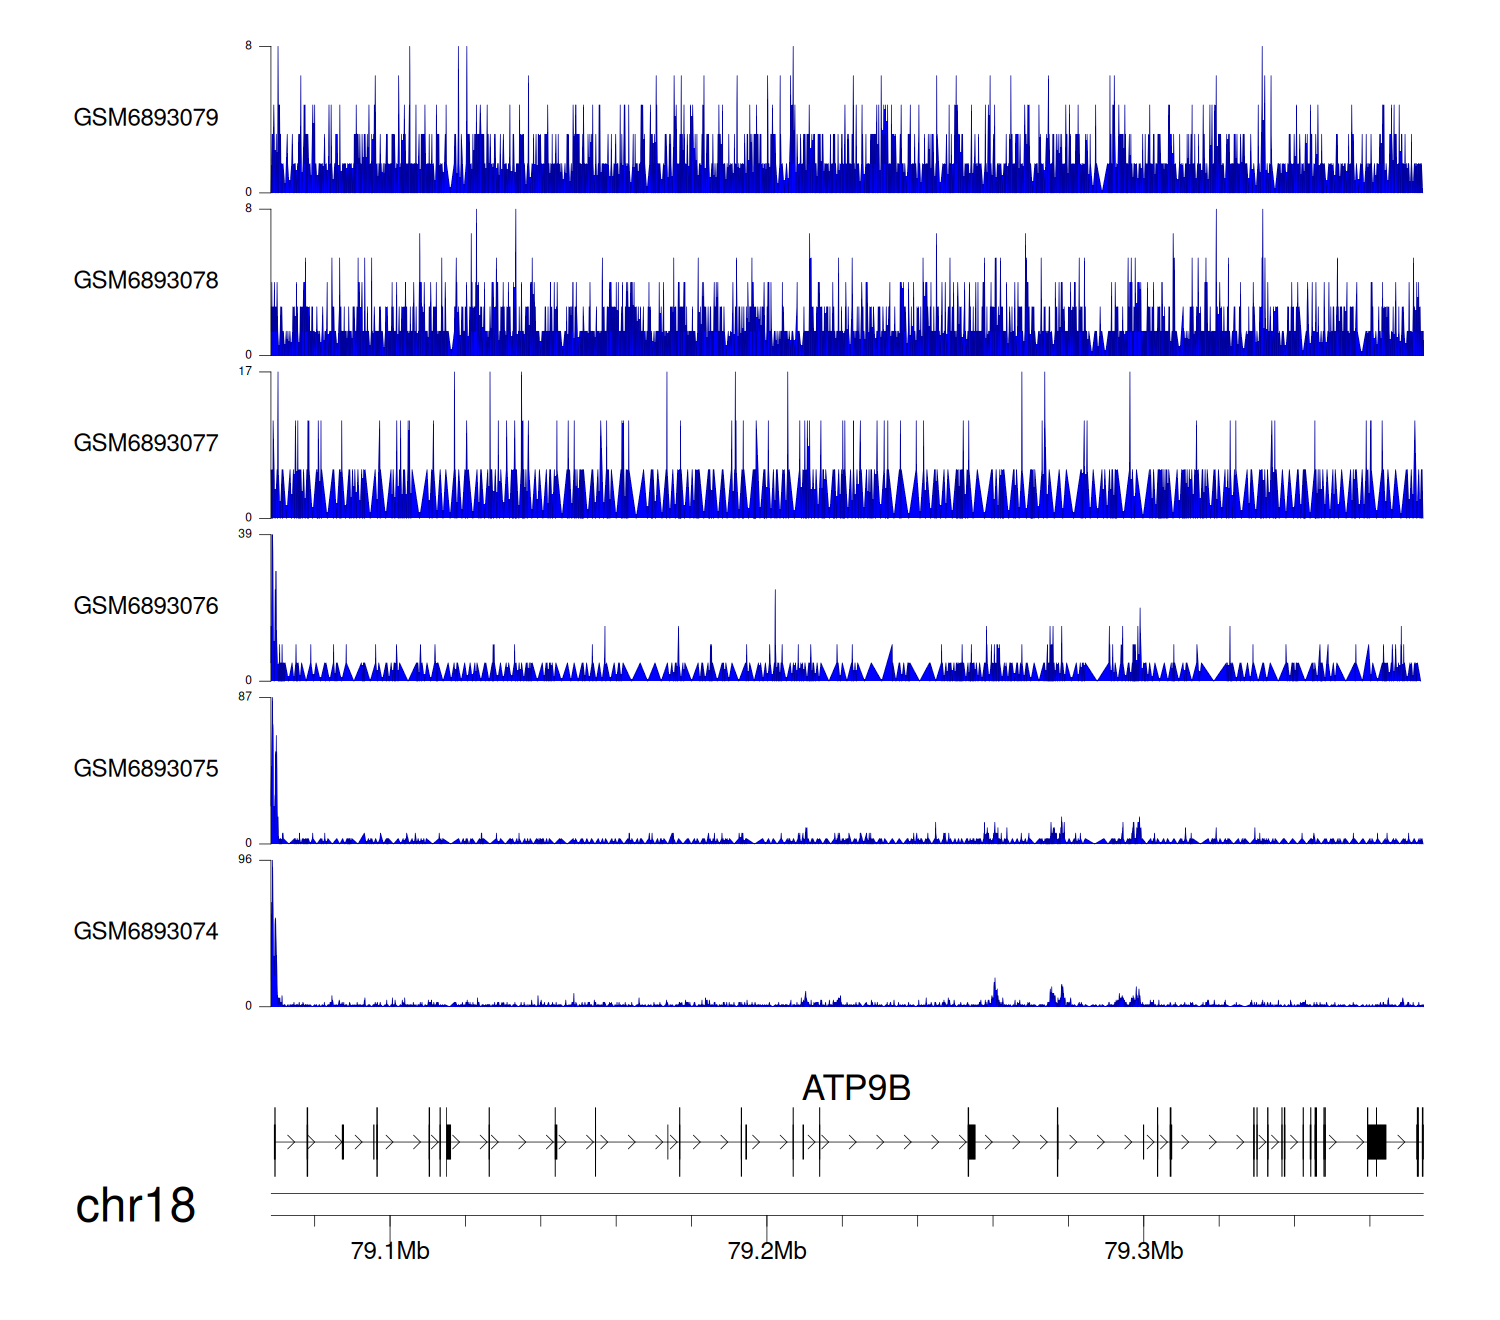Click the 79.3Mb axis position label
Screen dimensions: 1500x1320
point(1143,1251)
